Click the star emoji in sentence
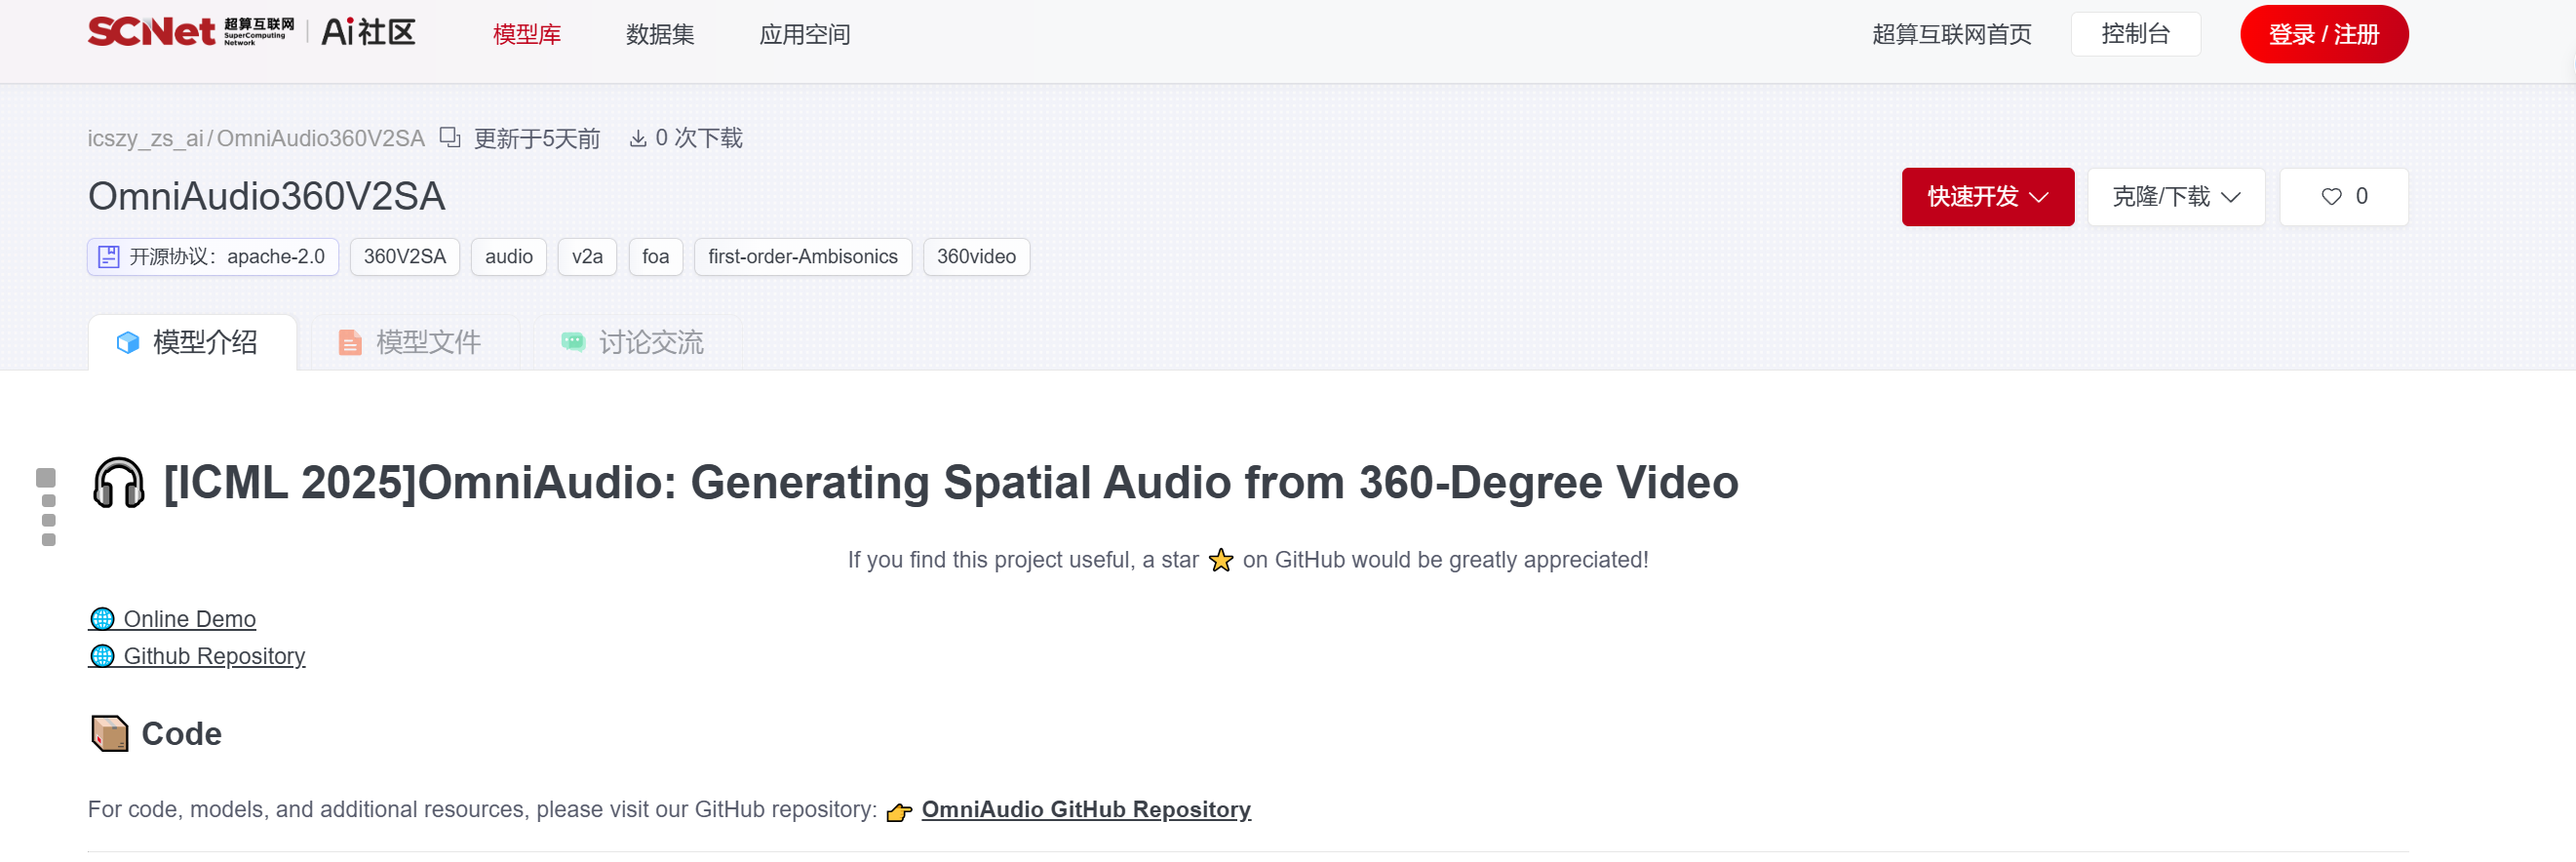The width and height of the screenshot is (2576, 862). click(1220, 560)
